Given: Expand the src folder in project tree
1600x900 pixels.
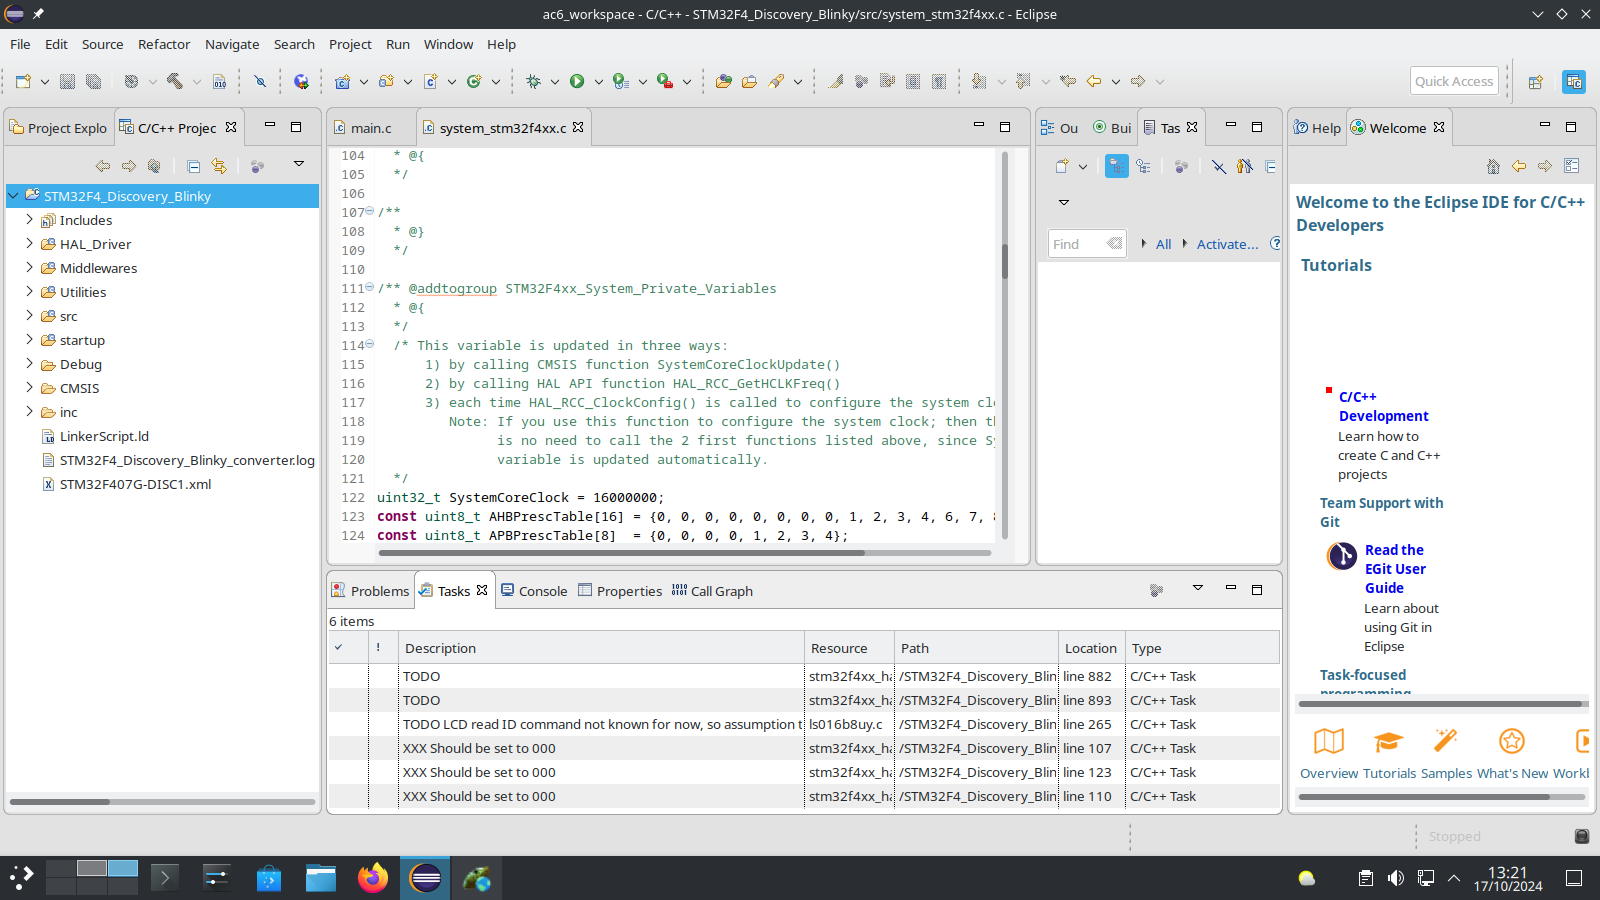Looking at the screenshot, I should click(x=29, y=316).
